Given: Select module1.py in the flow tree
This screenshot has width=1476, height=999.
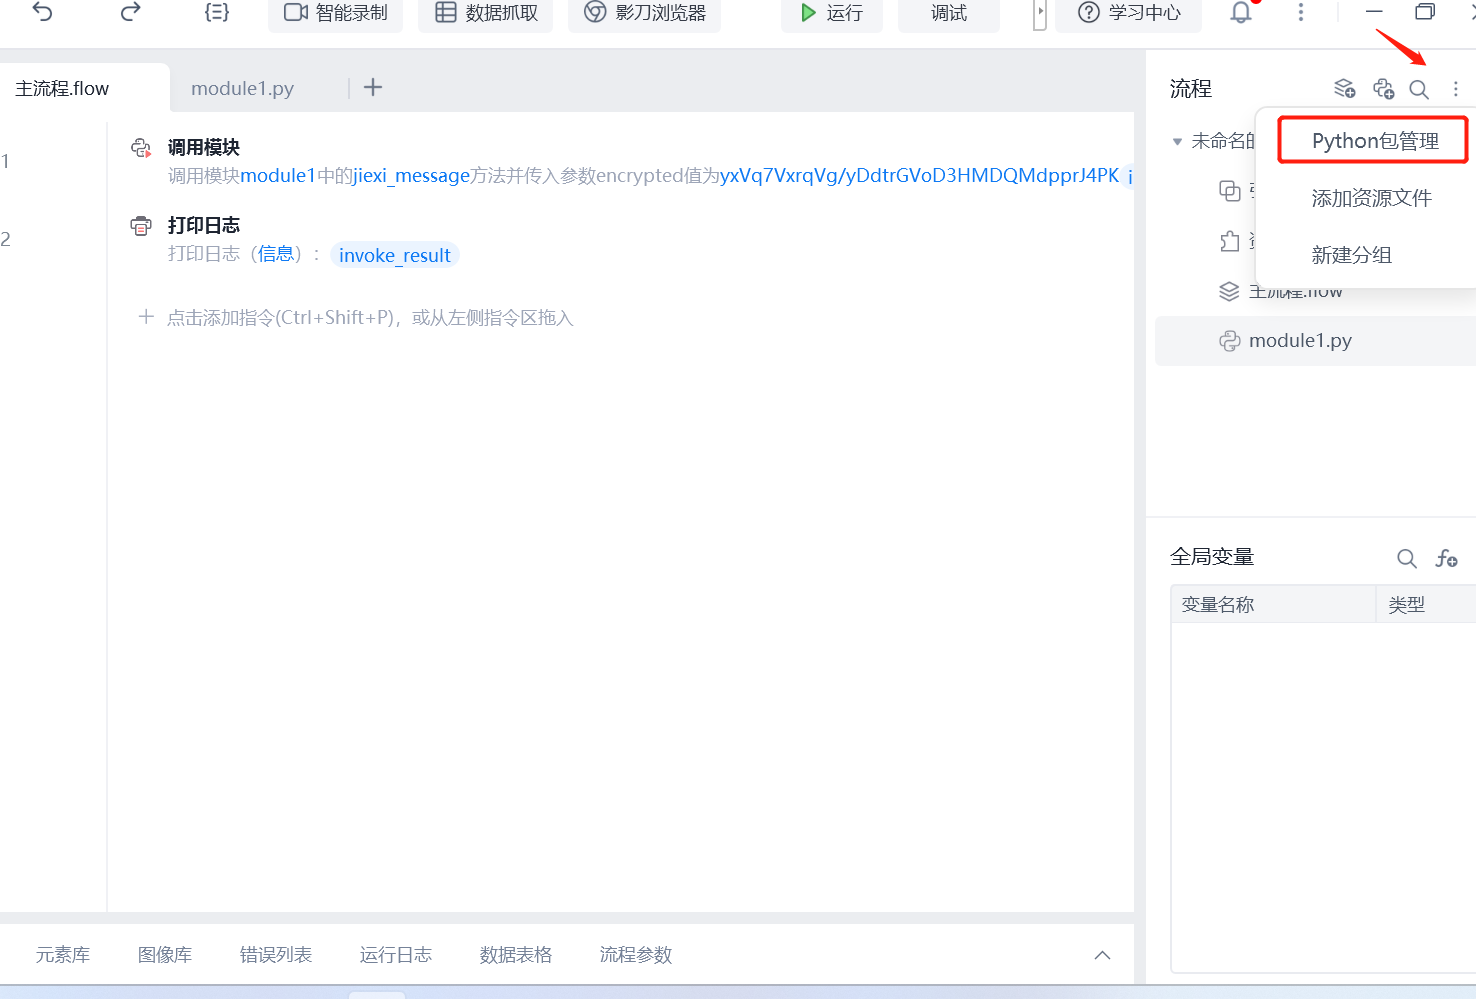Looking at the screenshot, I should [x=1299, y=341].
